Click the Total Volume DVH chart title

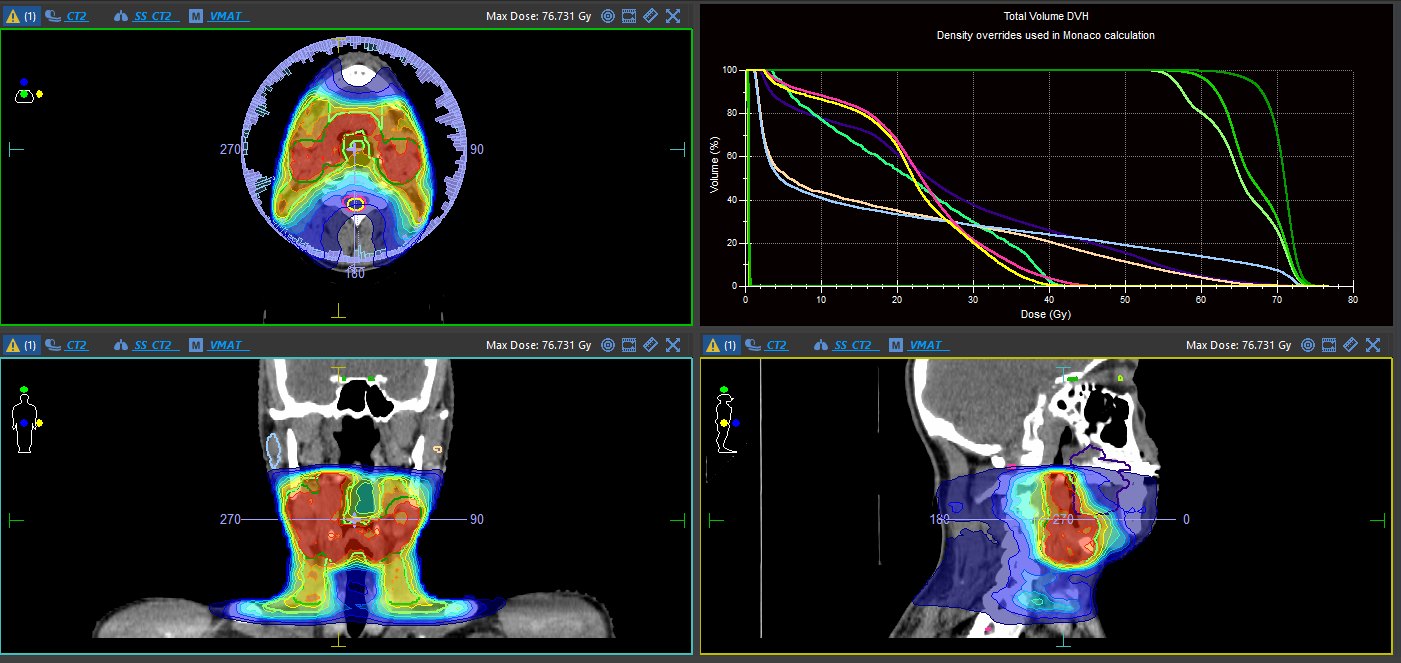coord(1045,17)
